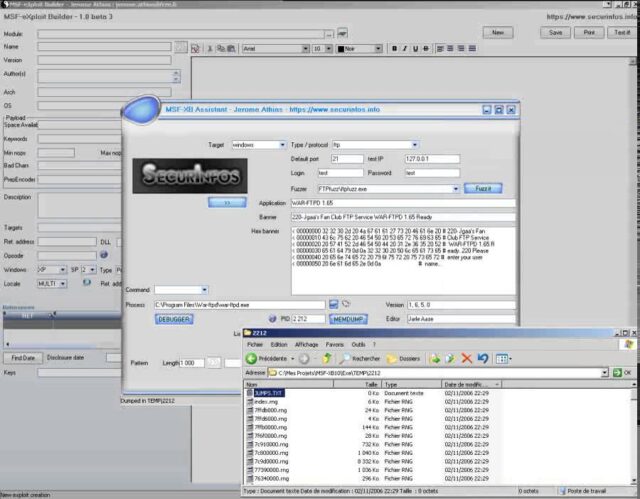
Task: Click the Copy To icon in Explorer
Action: pos(450,359)
